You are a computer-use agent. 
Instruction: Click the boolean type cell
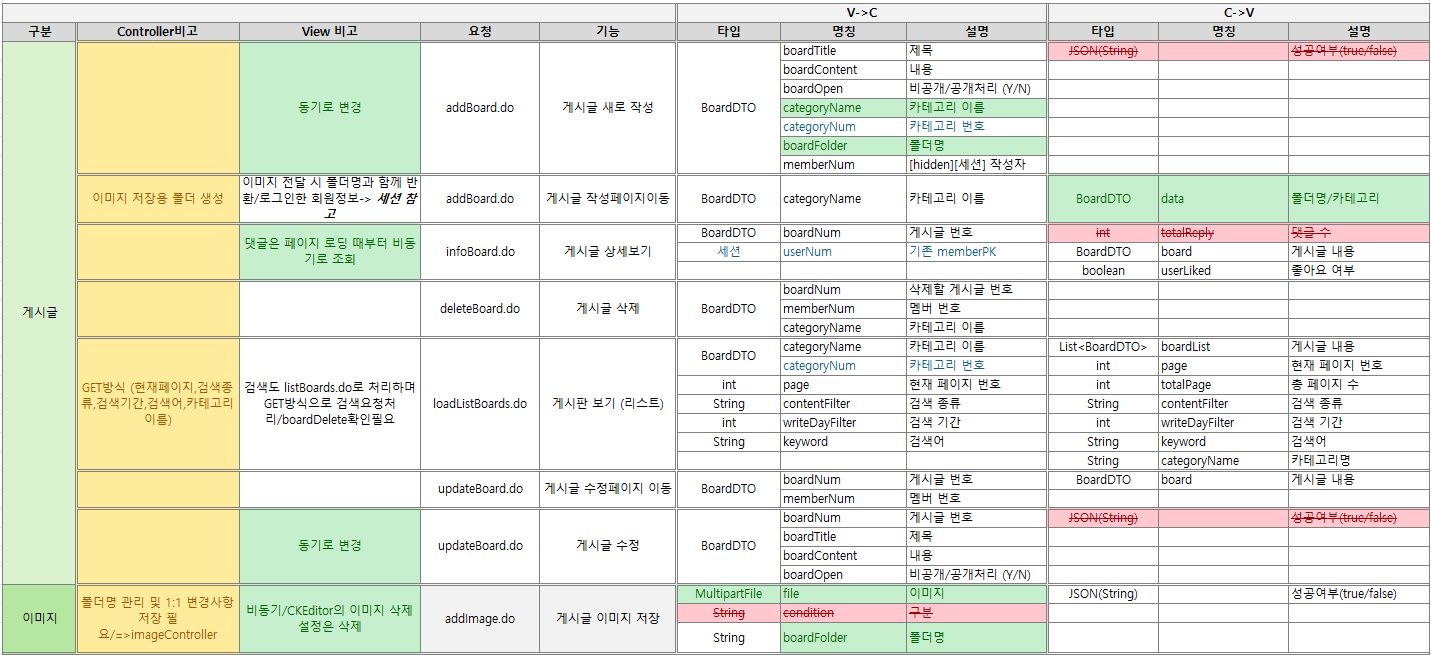pos(1103,271)
